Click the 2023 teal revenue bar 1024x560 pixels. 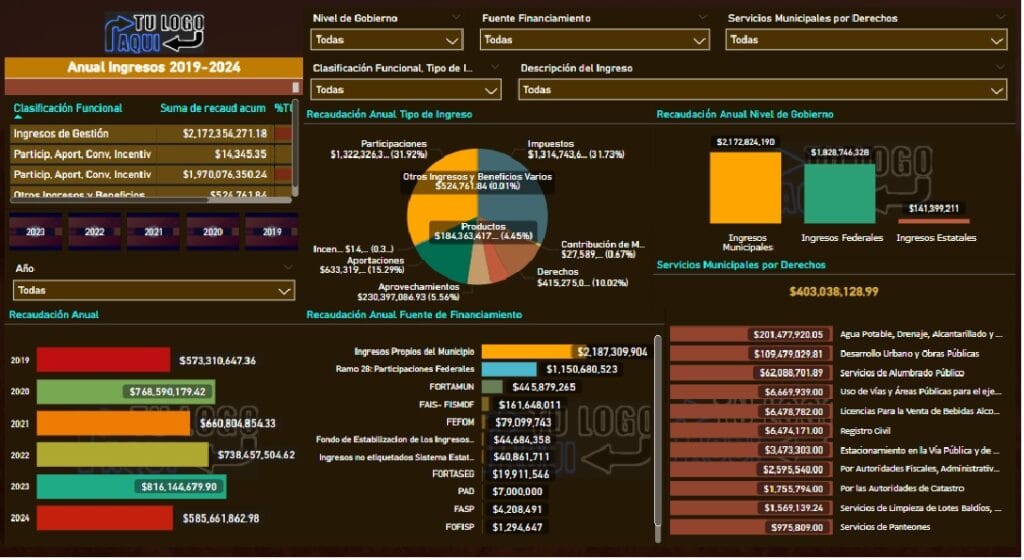pyautogui.click(x=131, y=486)
